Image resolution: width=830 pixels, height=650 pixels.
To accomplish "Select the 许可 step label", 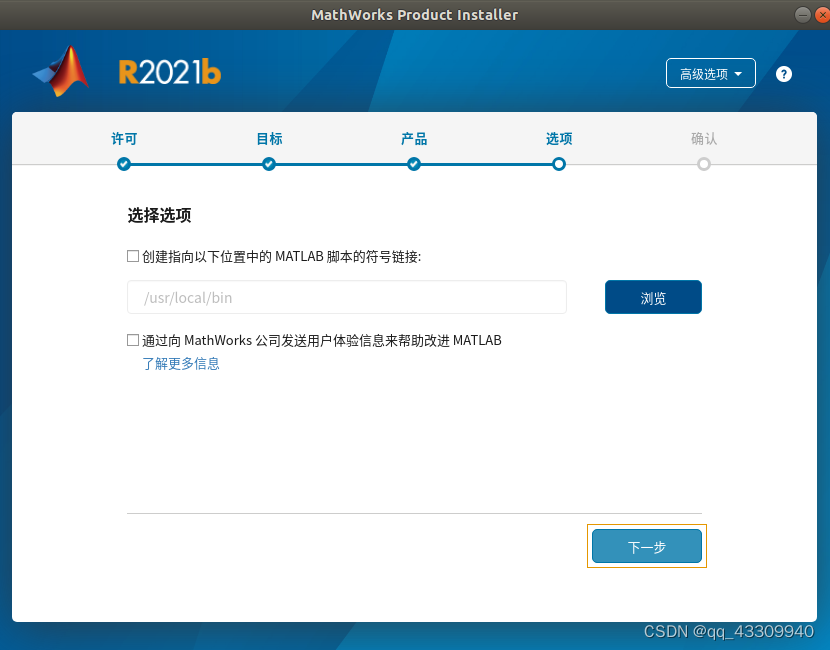I will tap(124, 139).
